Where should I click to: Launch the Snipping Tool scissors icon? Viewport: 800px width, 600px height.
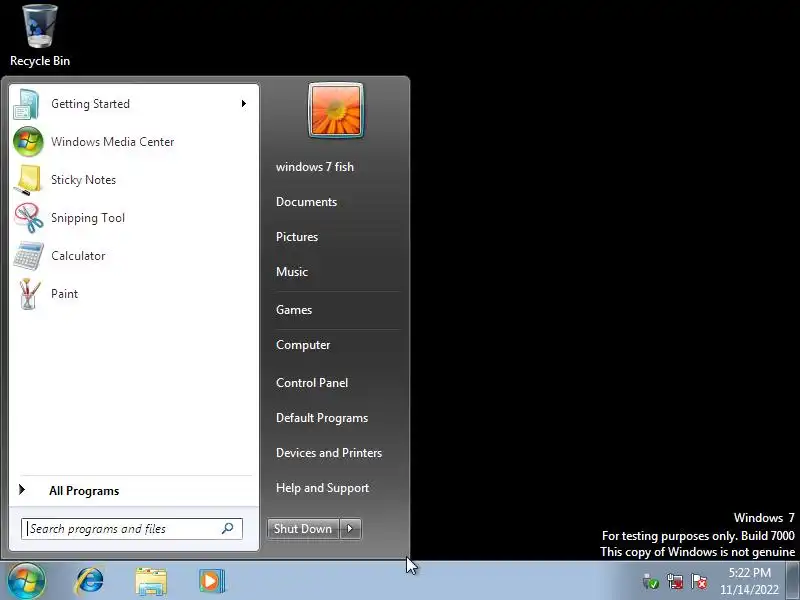coord(29,218)
